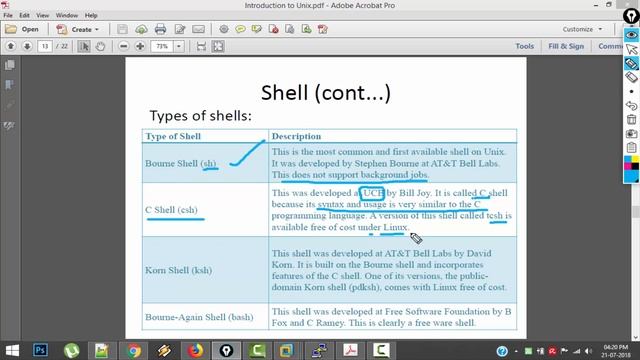Add a sticky note comment
Image resolution: width=640 pixels, height=360 pixels.
coord(240,29)
